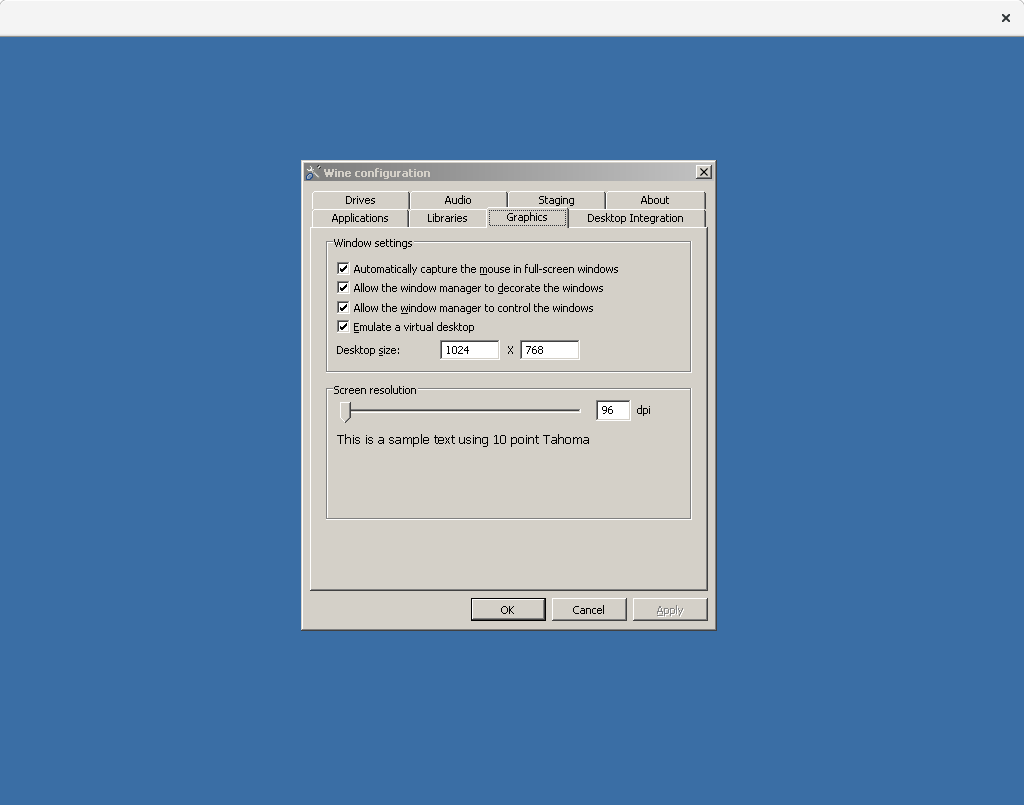The width and height of the screenshot is (1024, 805).
Task: Click the Cancel button
Action: point(588,610)
